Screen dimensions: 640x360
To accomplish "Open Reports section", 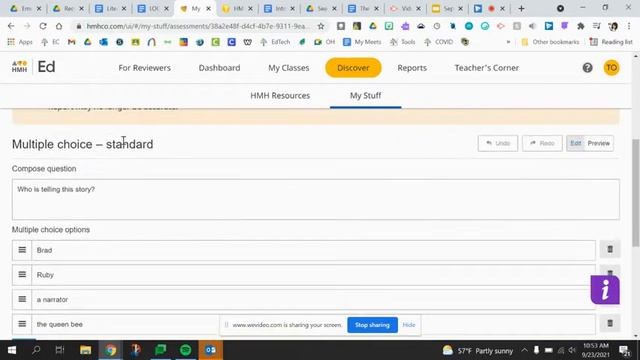I will 412,68.
